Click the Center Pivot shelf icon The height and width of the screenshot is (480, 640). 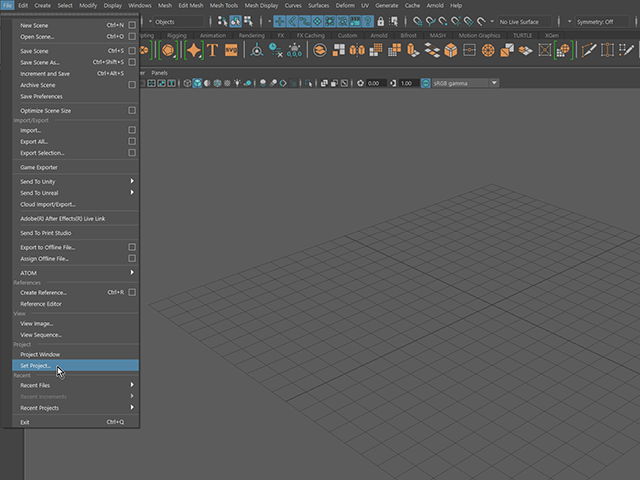(x=257, y=51)
